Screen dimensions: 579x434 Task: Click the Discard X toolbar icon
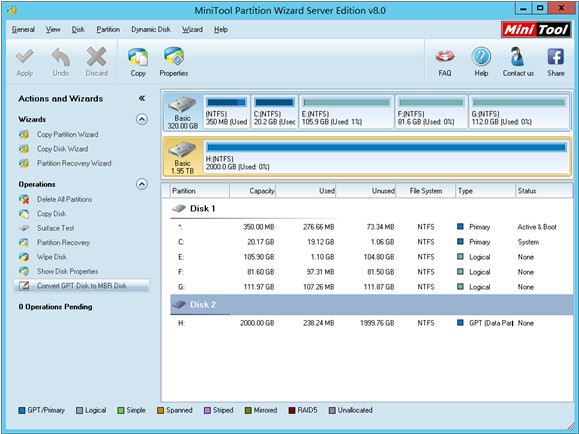point(96,57)
